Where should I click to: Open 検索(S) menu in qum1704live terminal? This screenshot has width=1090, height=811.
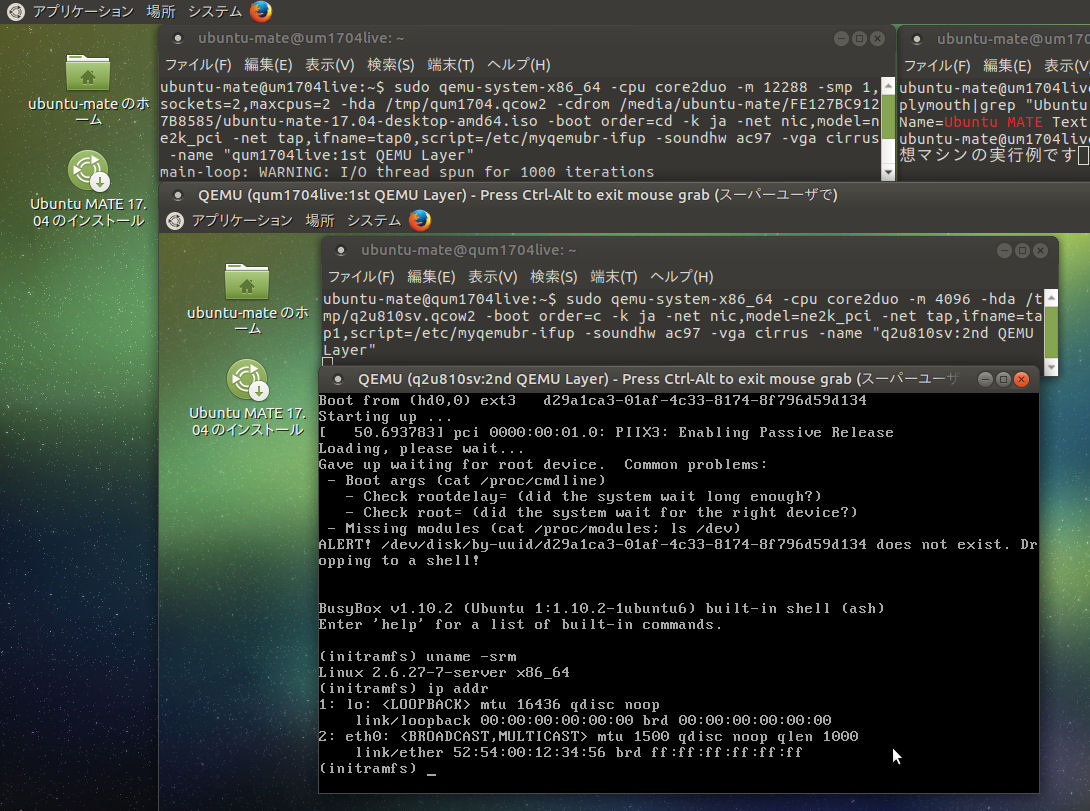553,277
